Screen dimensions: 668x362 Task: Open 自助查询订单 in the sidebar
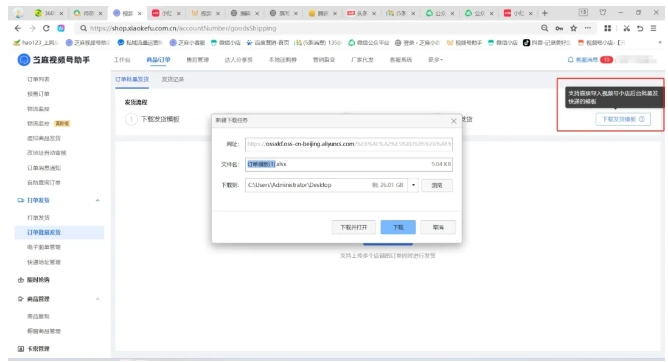click(x=44, y=182)
